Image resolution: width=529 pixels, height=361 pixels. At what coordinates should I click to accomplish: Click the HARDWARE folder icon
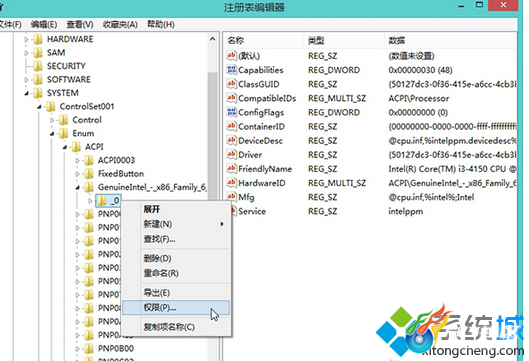pyautogui.click(x=38, y=39)
